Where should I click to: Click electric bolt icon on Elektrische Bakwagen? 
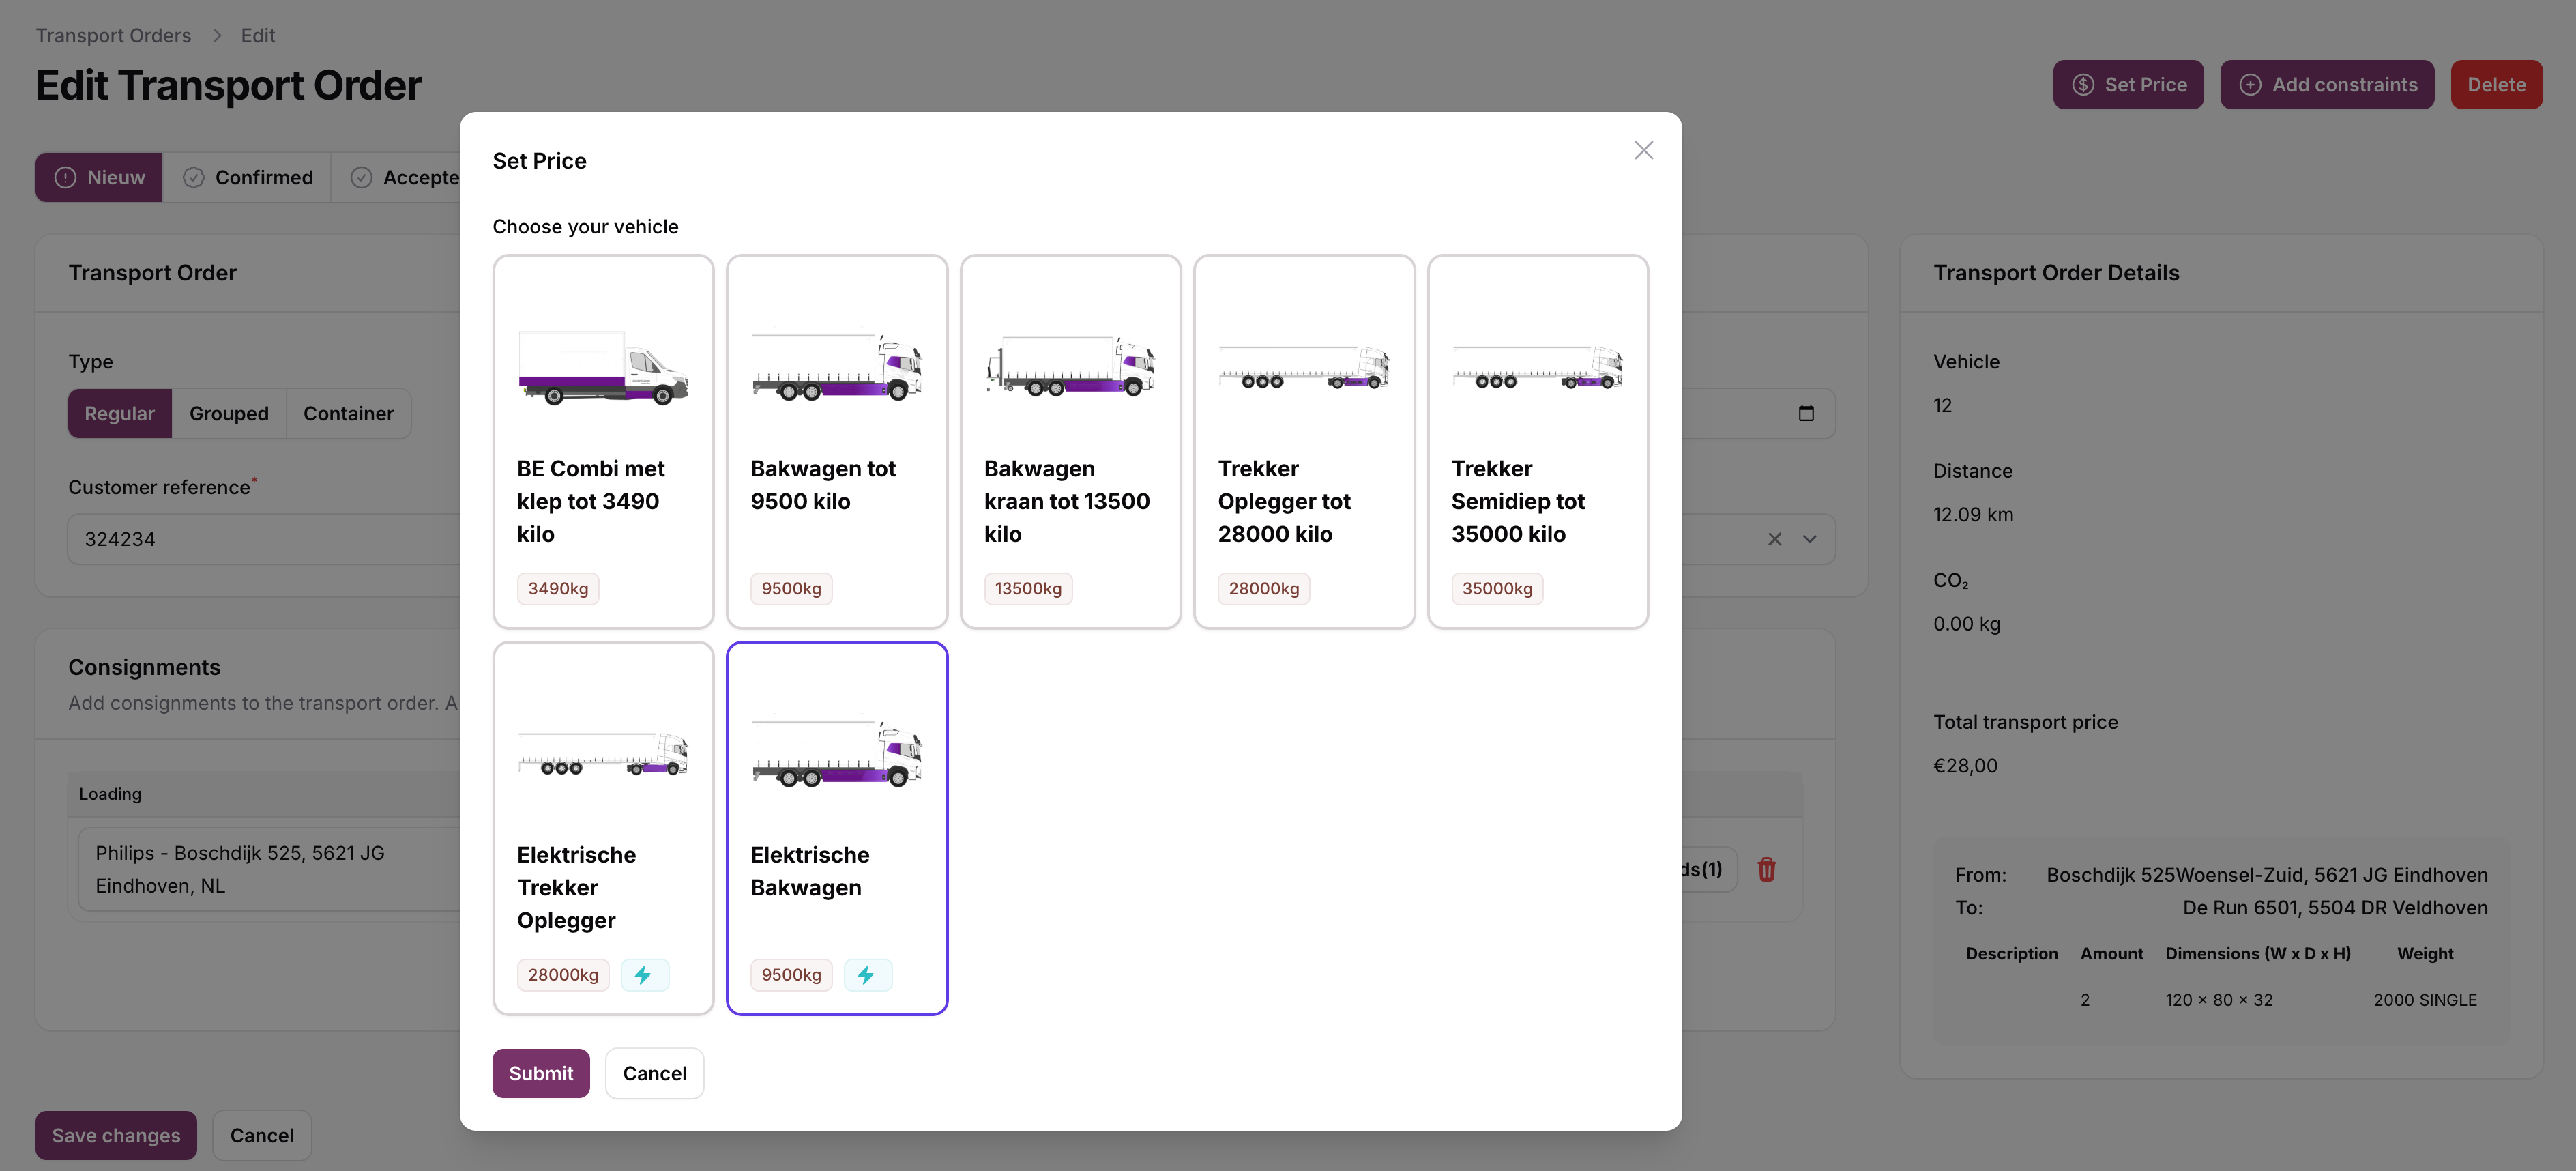(867, 975)
